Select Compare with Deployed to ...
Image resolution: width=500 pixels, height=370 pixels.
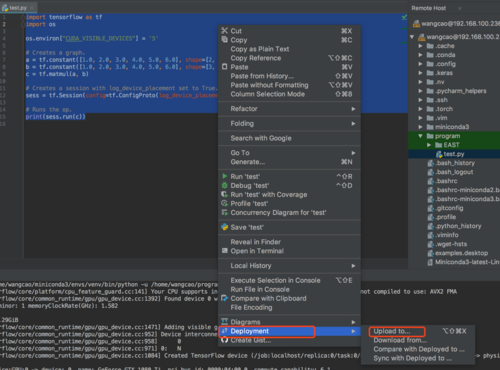coord(418,349)
